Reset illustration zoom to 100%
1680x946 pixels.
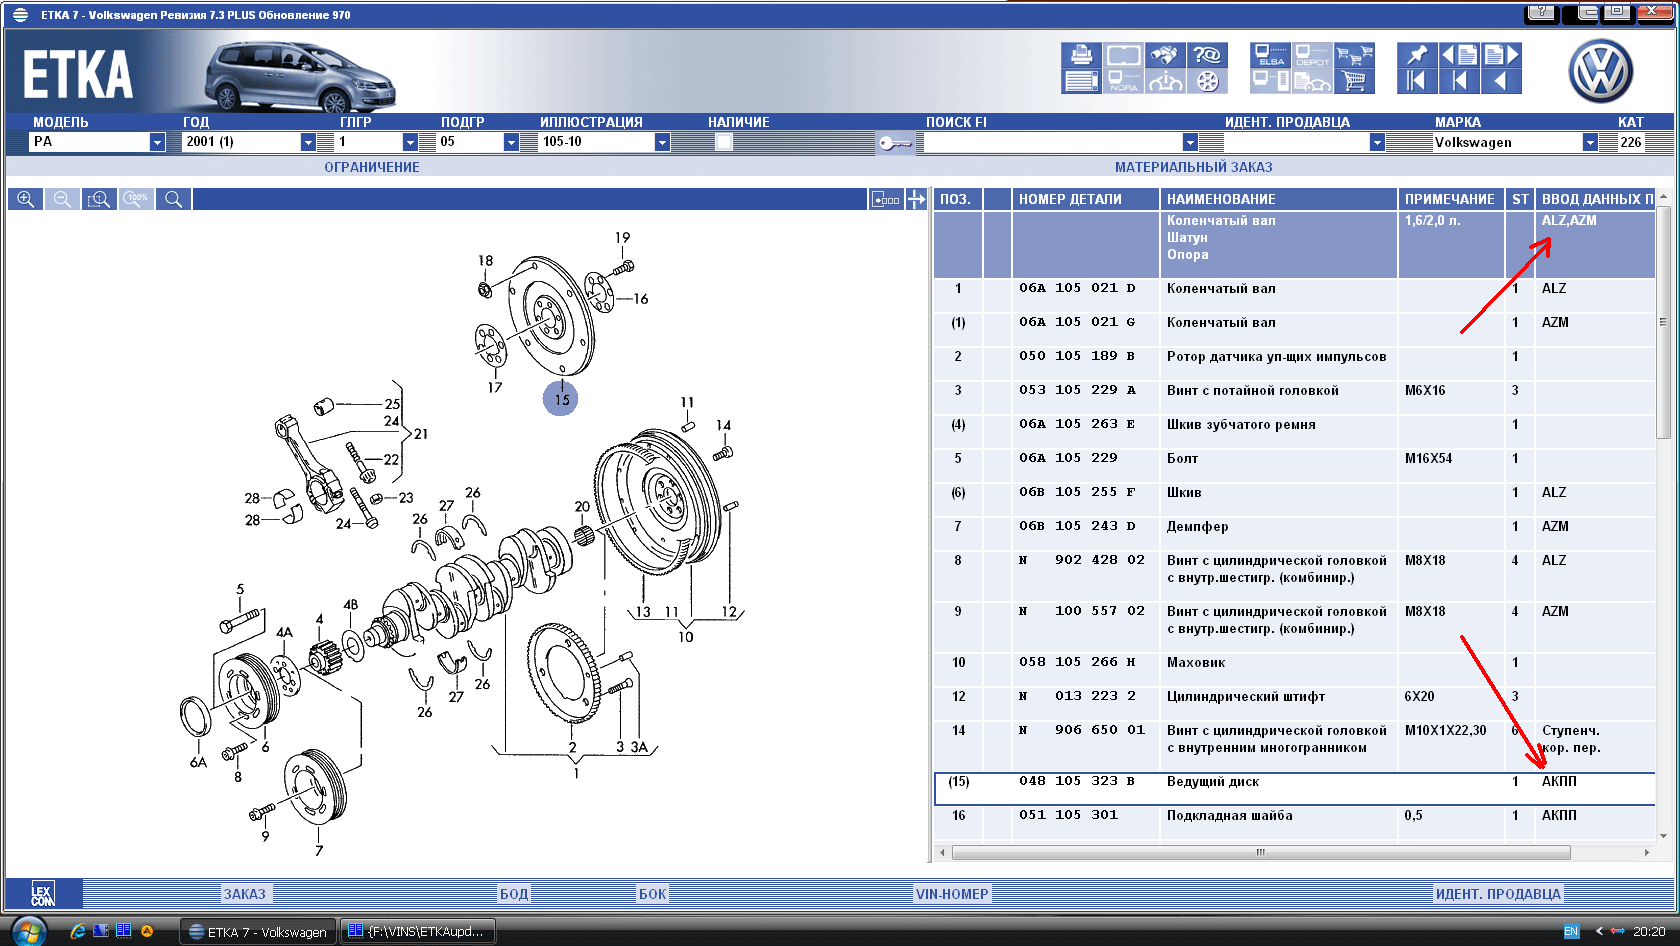point(136,199)
